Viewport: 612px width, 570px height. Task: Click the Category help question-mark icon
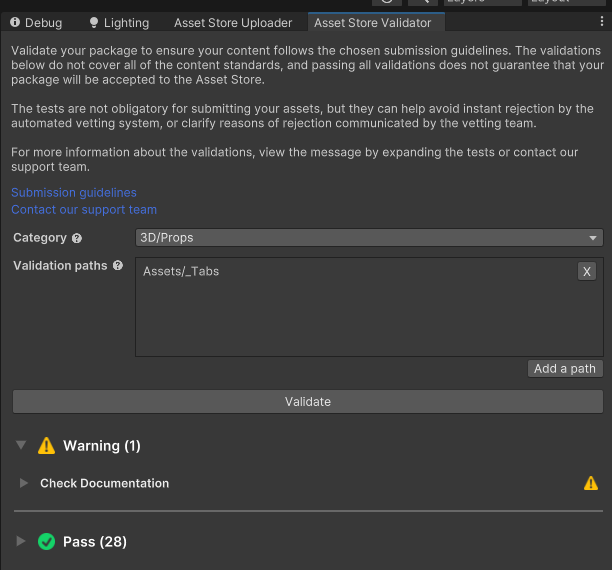77,239
